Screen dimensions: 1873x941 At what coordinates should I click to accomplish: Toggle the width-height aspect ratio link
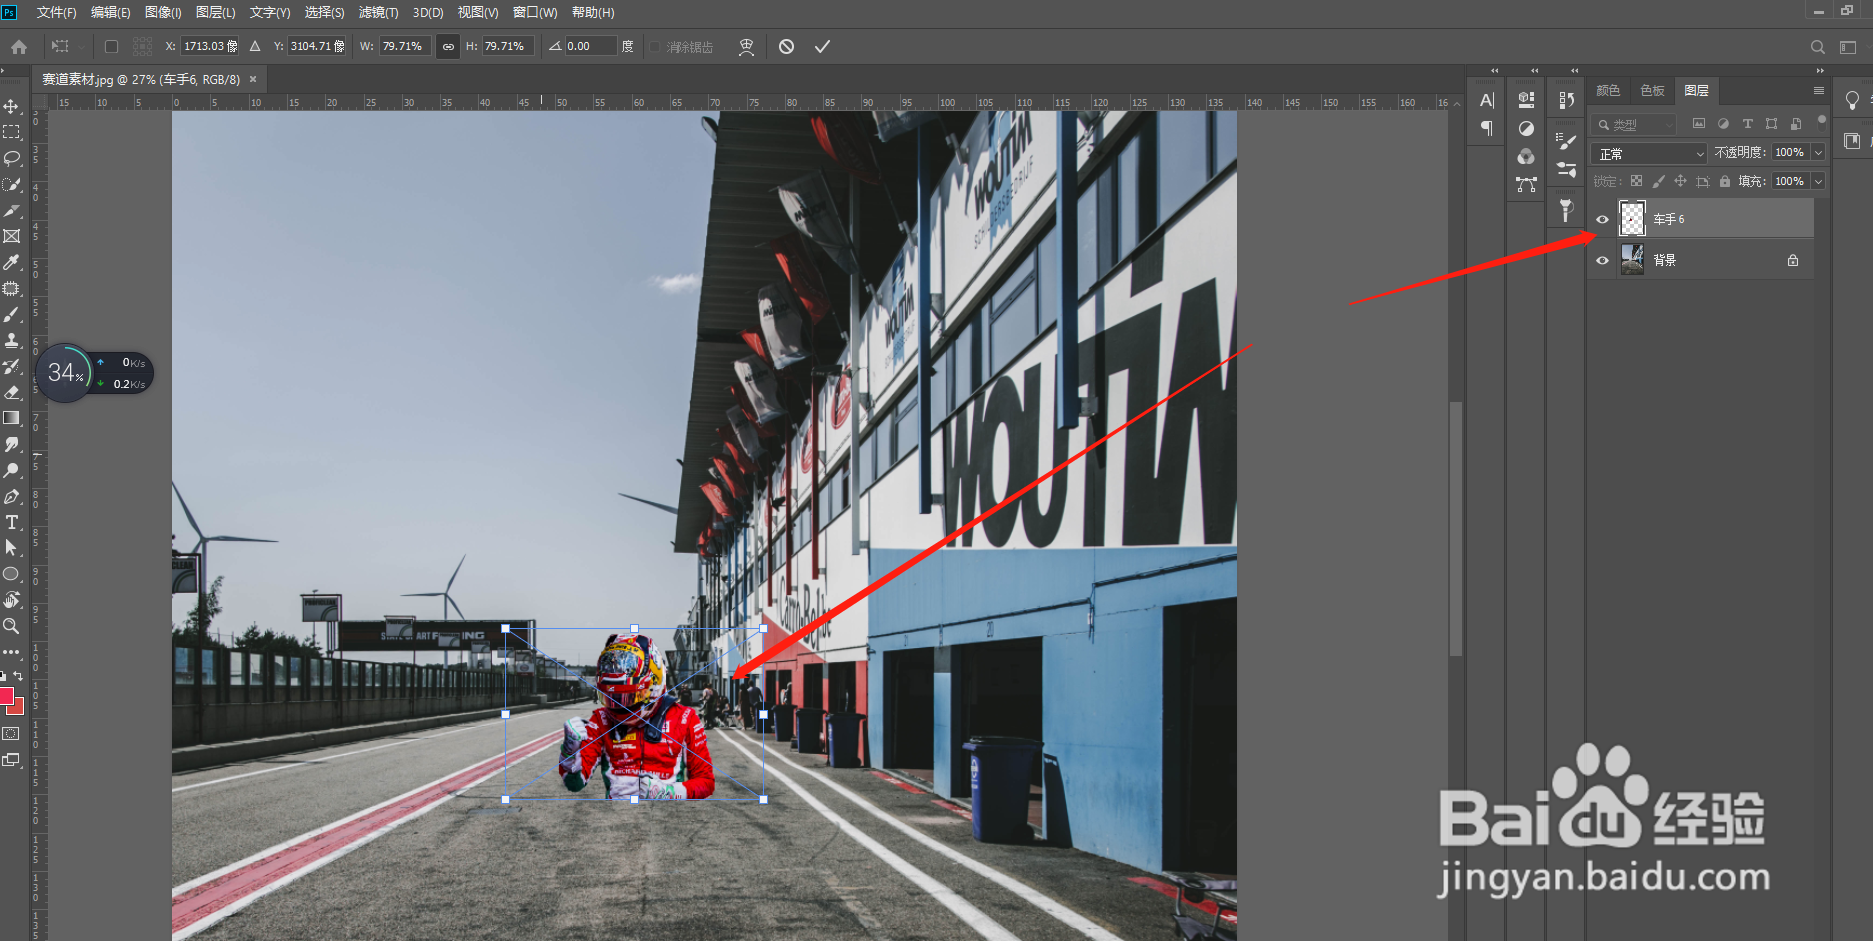[448, 46]
